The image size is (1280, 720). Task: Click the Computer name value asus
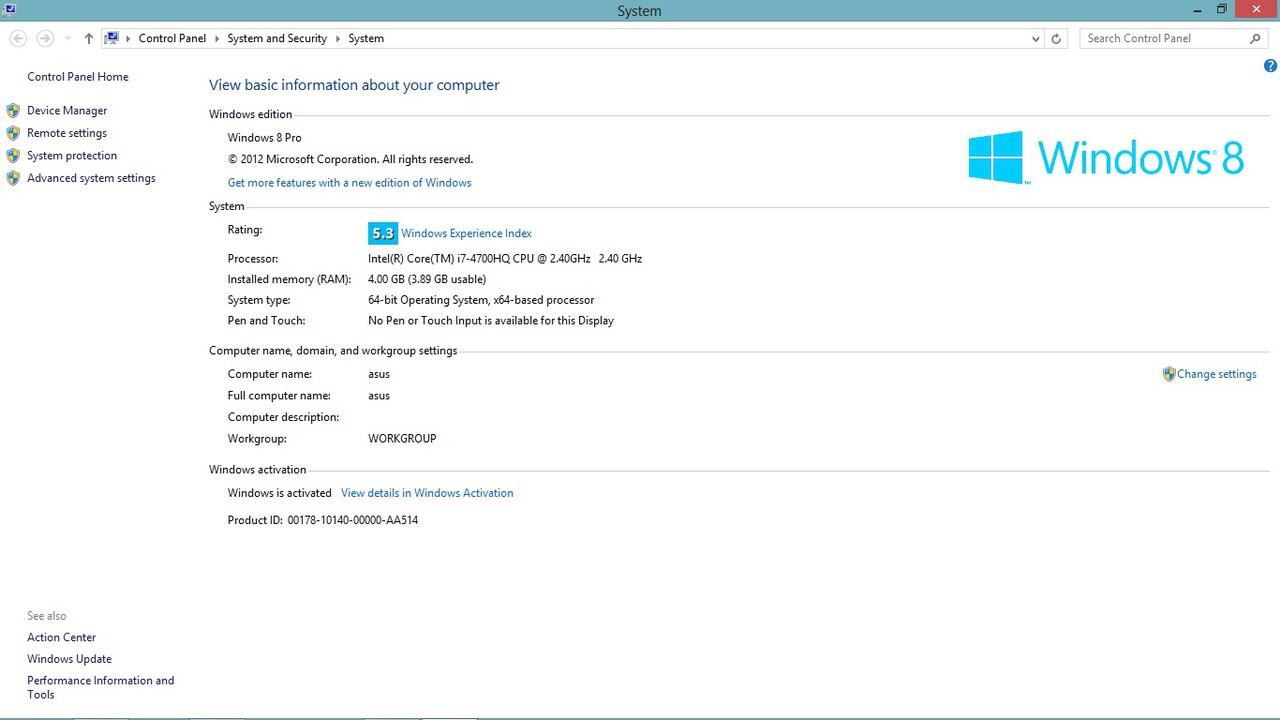[379, 374]
